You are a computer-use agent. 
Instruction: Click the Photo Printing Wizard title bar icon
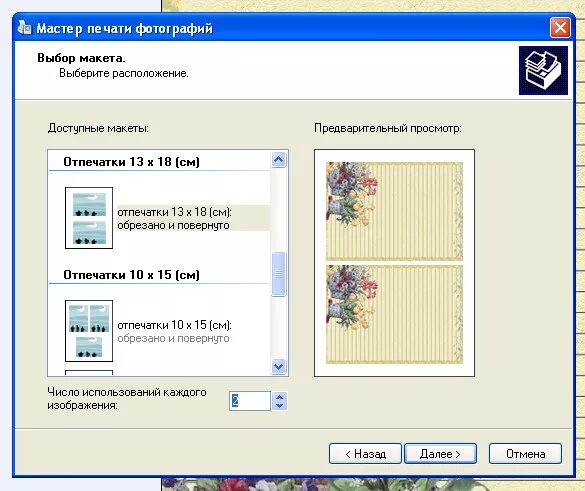tap(24, 28)
